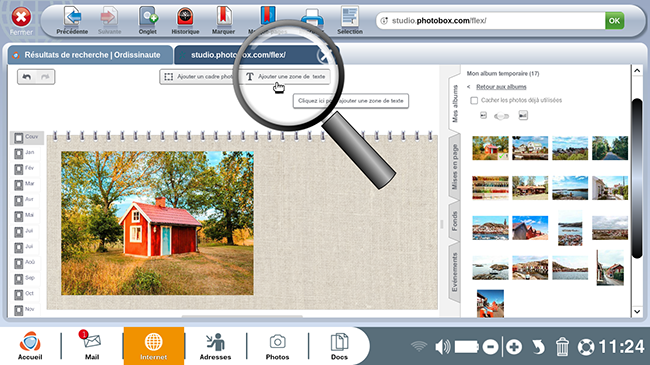This screenshot has width=650, height=365.
Task: Select the Nov page
Action: pos(25,309)
